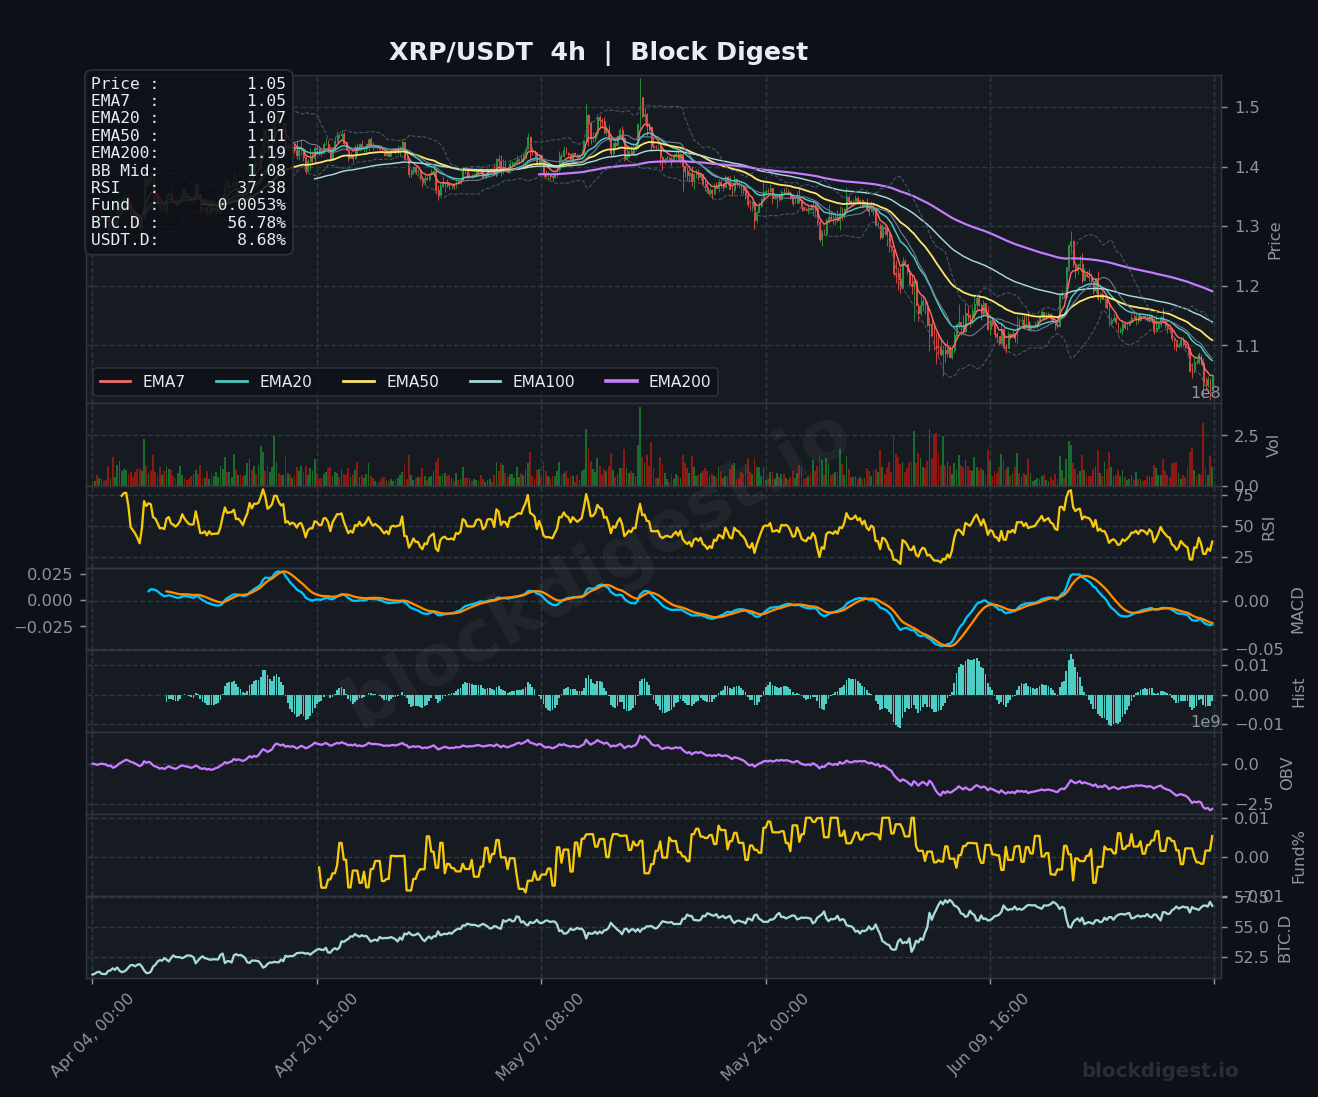Click the EMA20 value 1.07 in stats

point(266,118)
